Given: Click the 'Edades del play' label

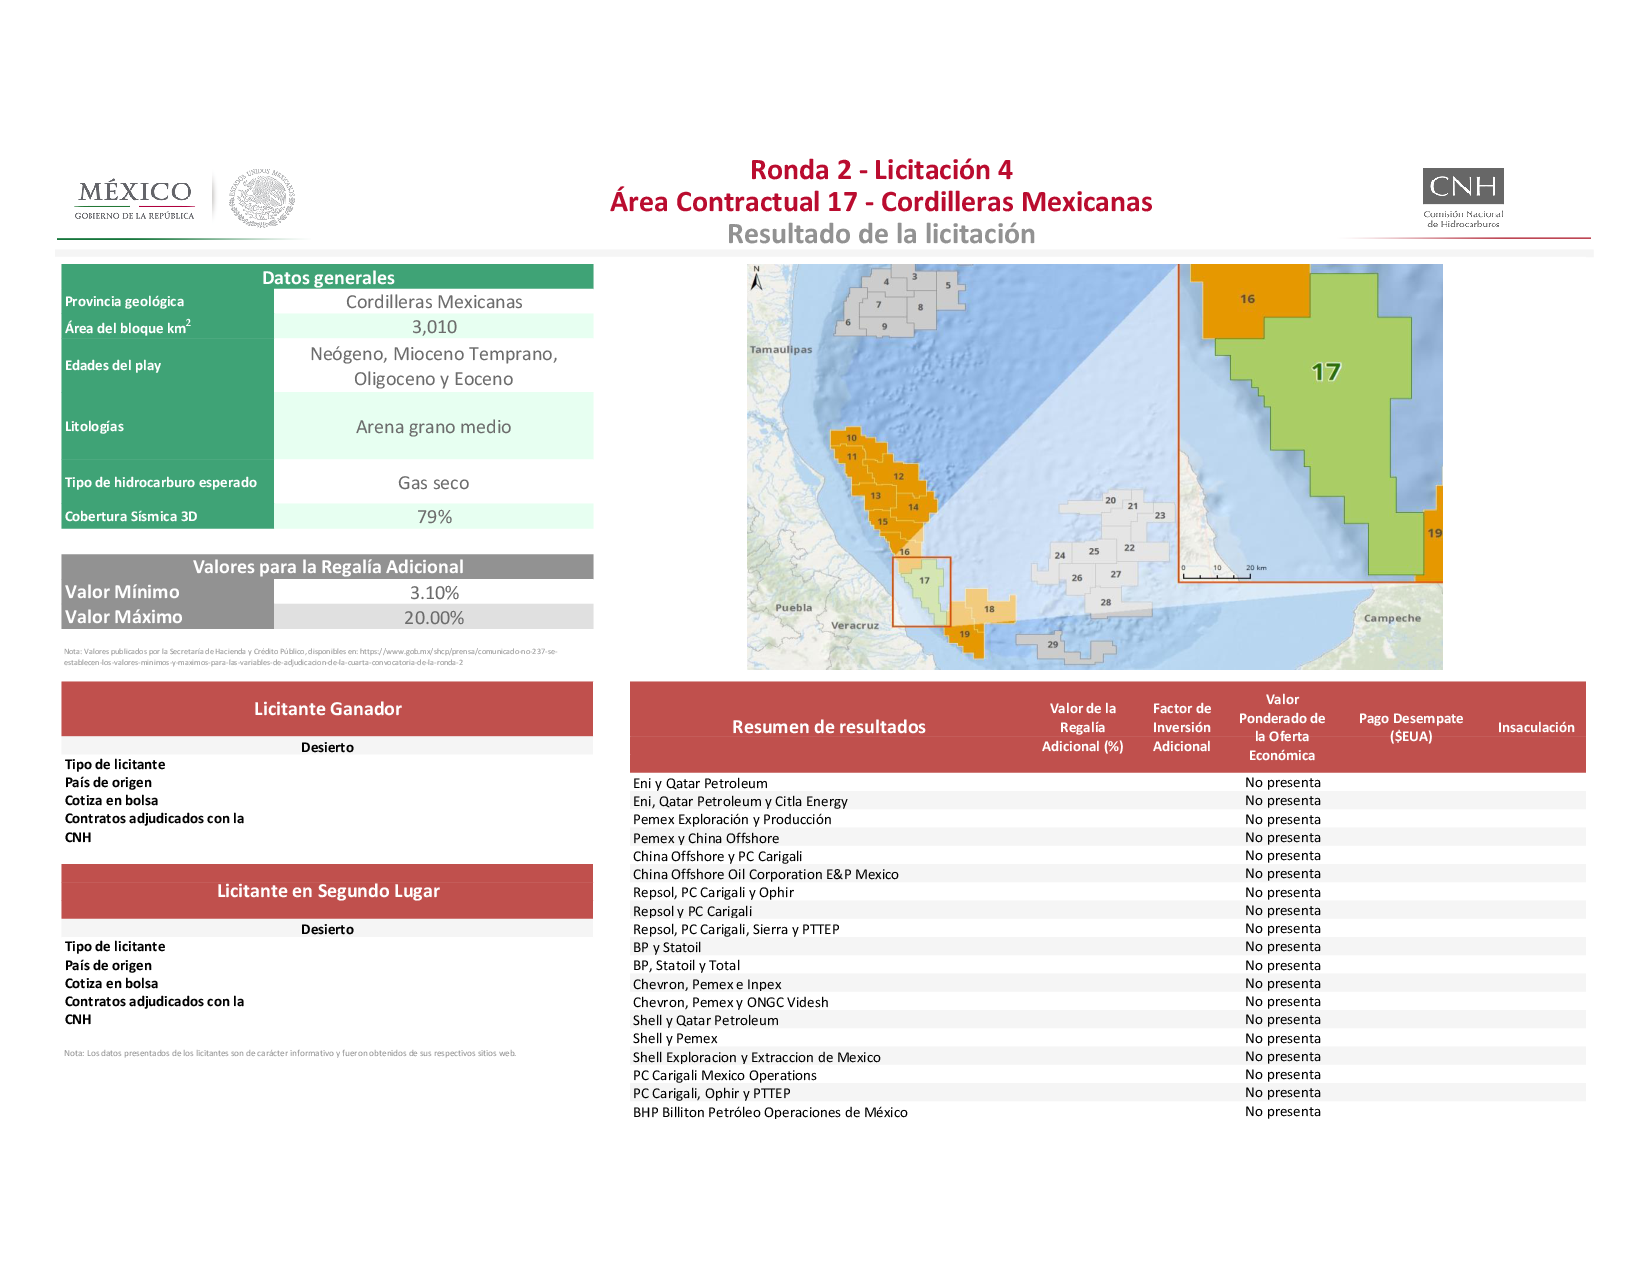Looking at the screenshot, I should tap(113, 365).
